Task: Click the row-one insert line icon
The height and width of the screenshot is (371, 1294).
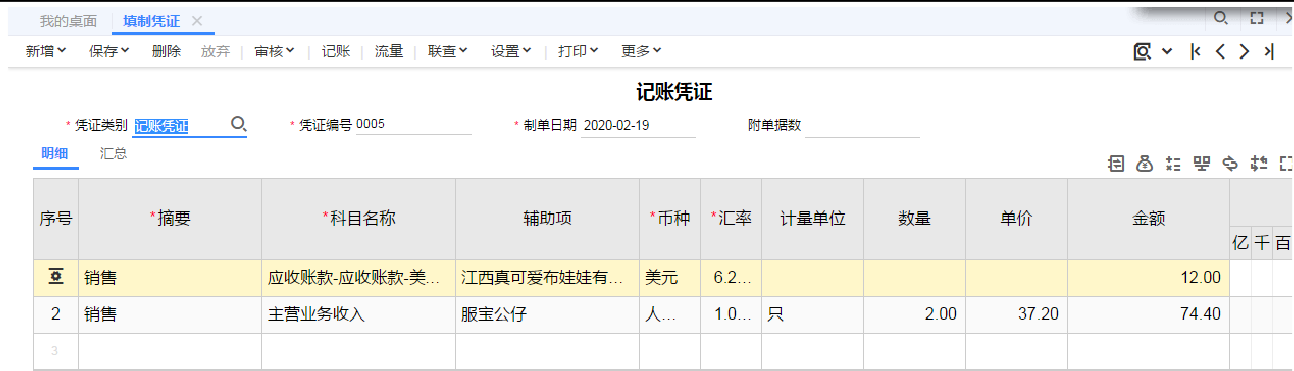Action: 56,277
